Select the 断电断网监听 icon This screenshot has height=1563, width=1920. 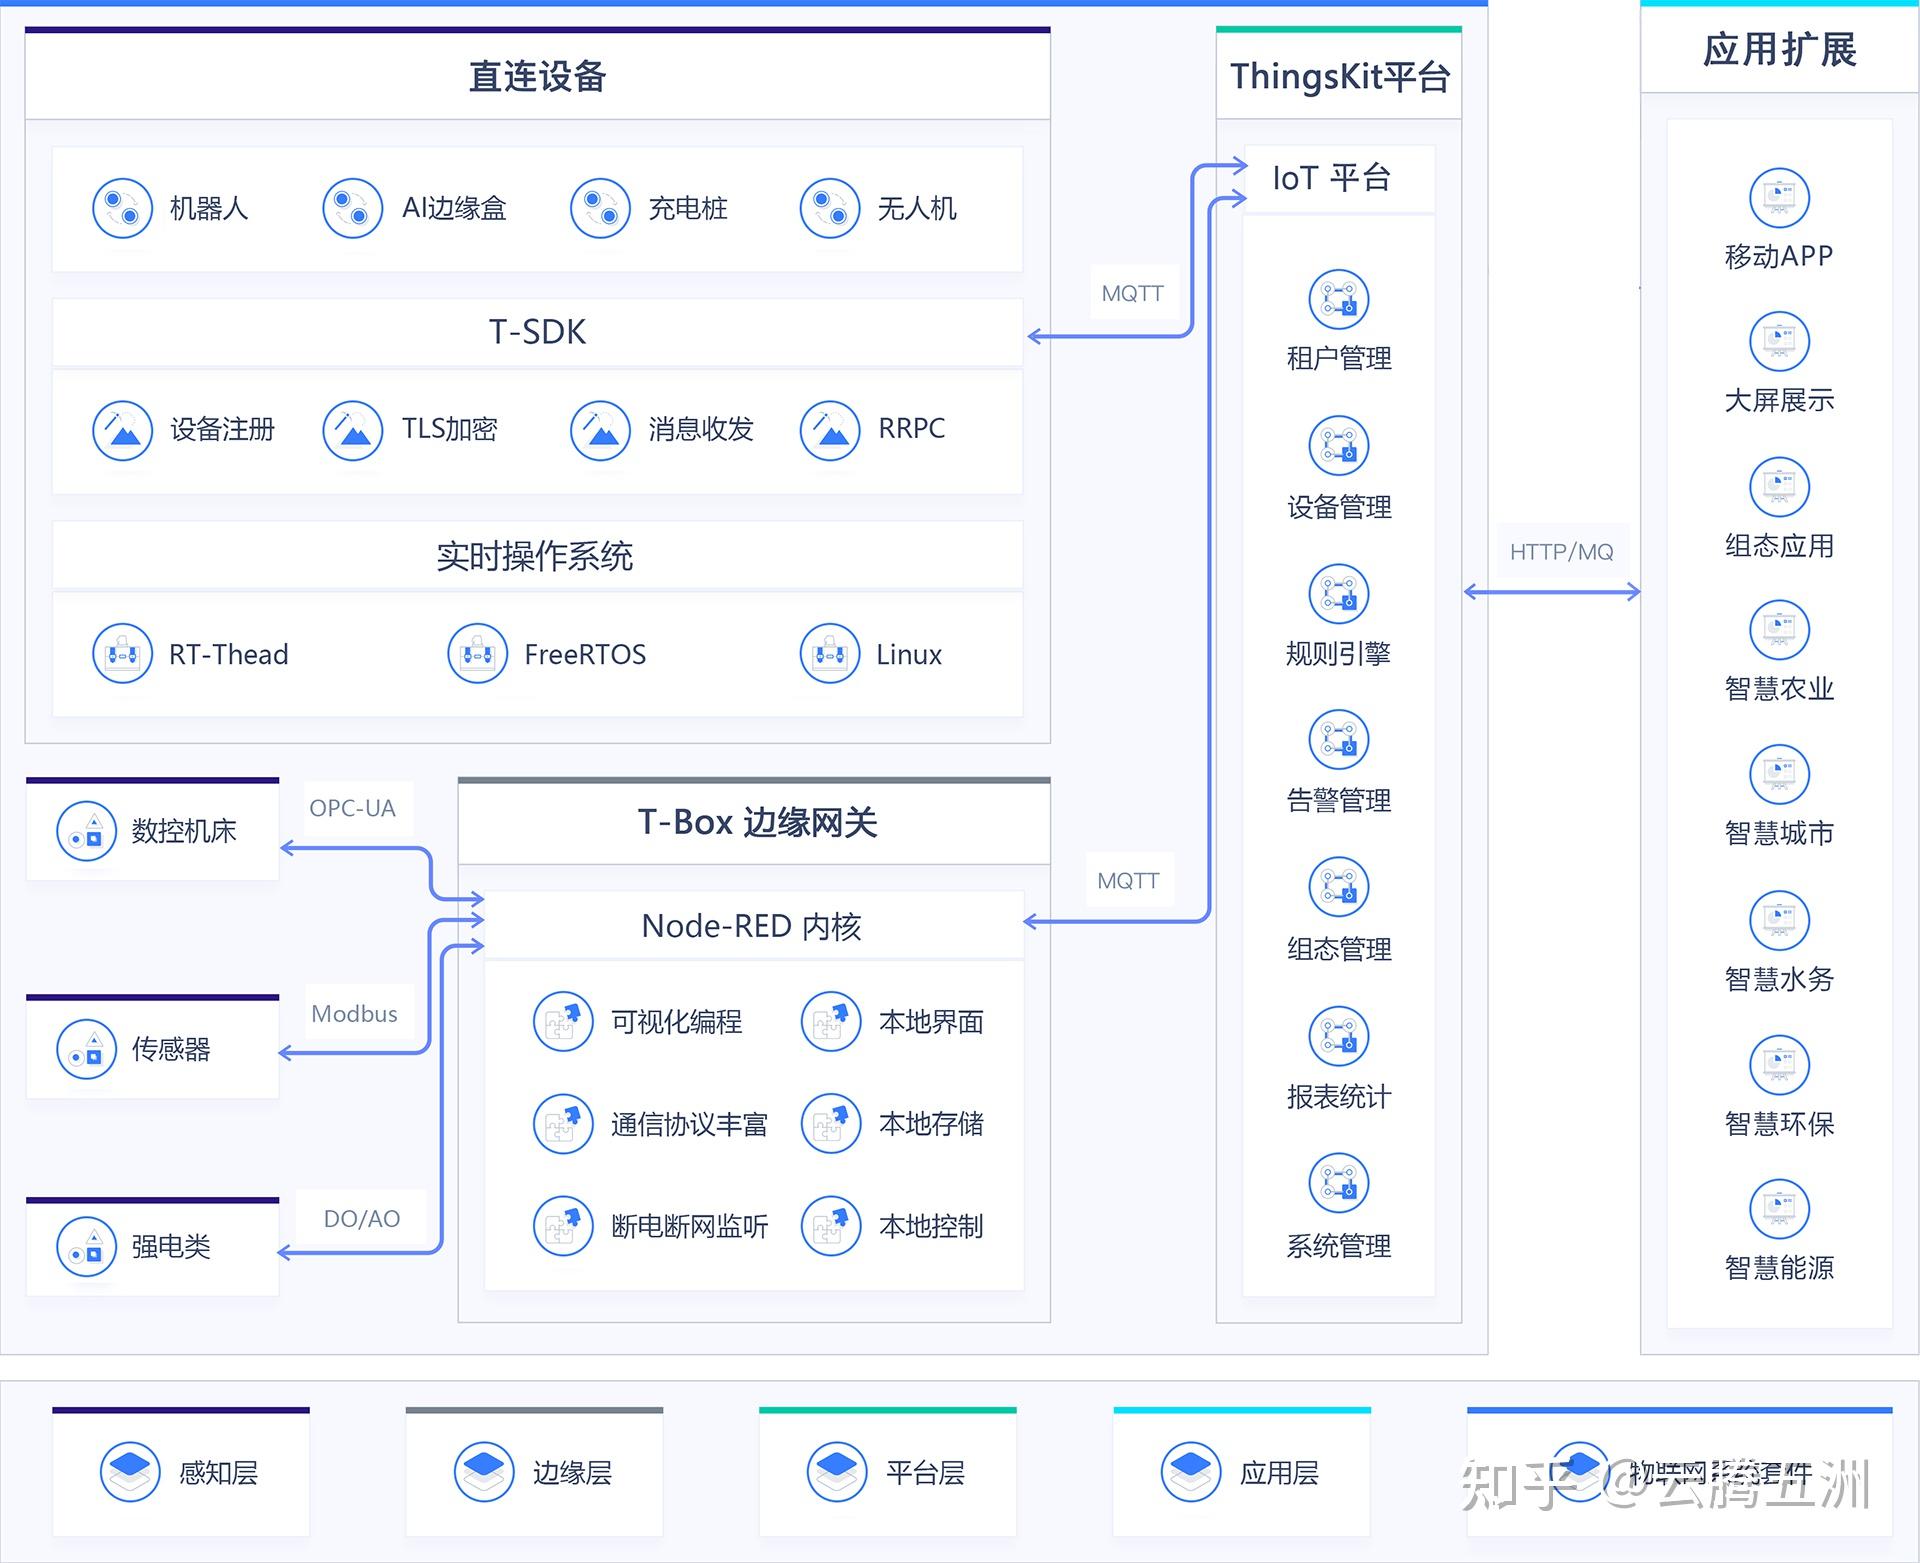tap(563, 1226)
